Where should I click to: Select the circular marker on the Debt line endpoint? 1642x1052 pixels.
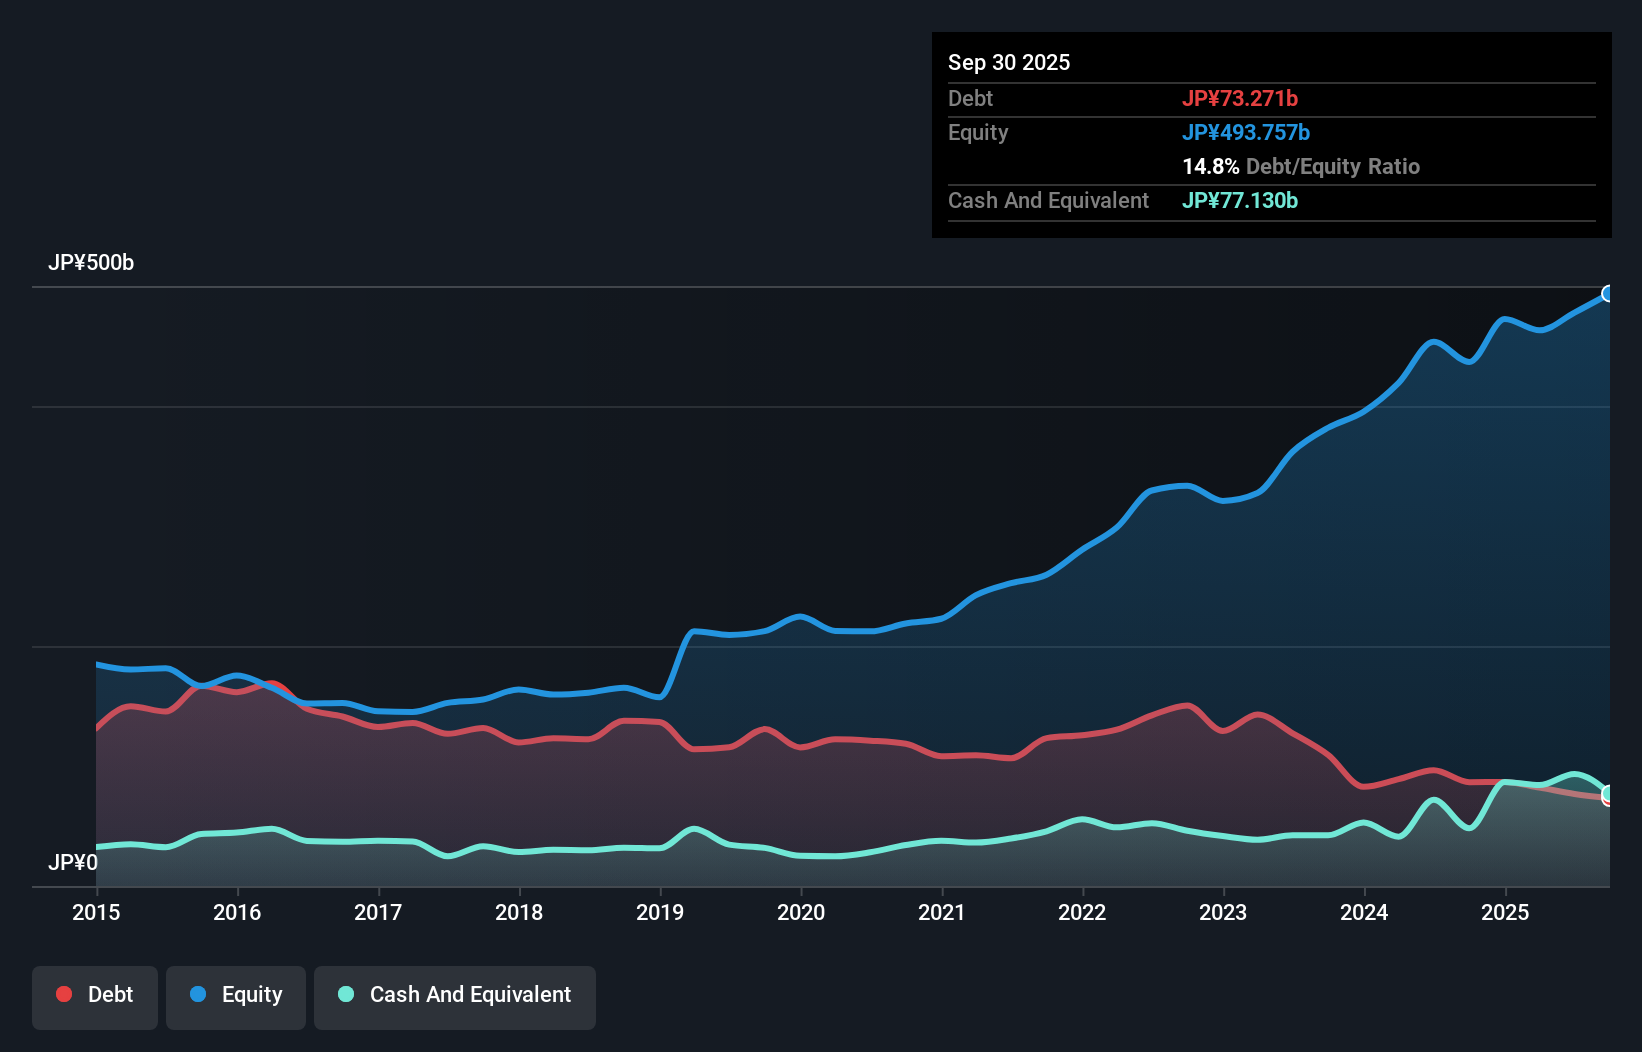(1608, 800)
